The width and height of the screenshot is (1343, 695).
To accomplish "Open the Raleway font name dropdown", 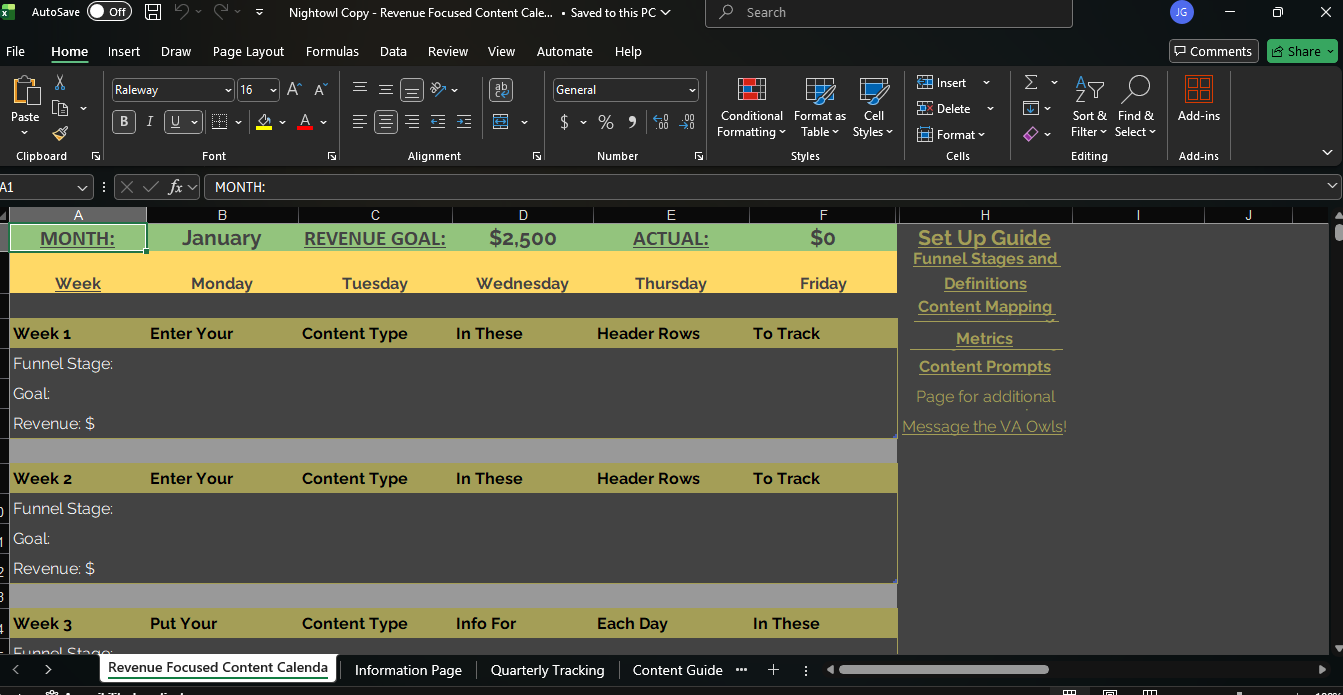I will click(x=228, y=90).
